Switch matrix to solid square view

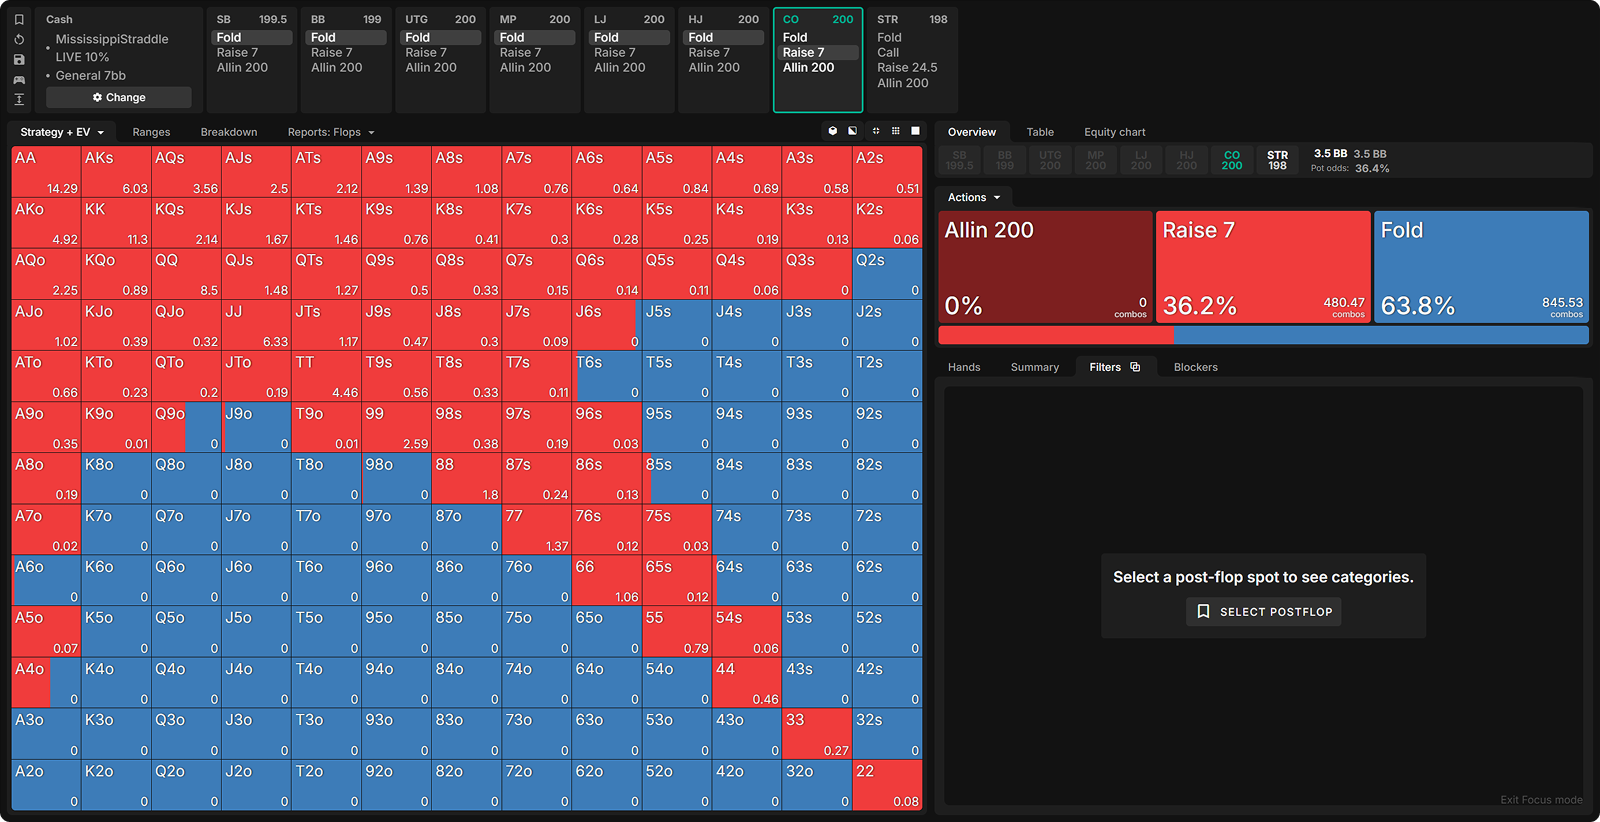[x=915, y=131]
